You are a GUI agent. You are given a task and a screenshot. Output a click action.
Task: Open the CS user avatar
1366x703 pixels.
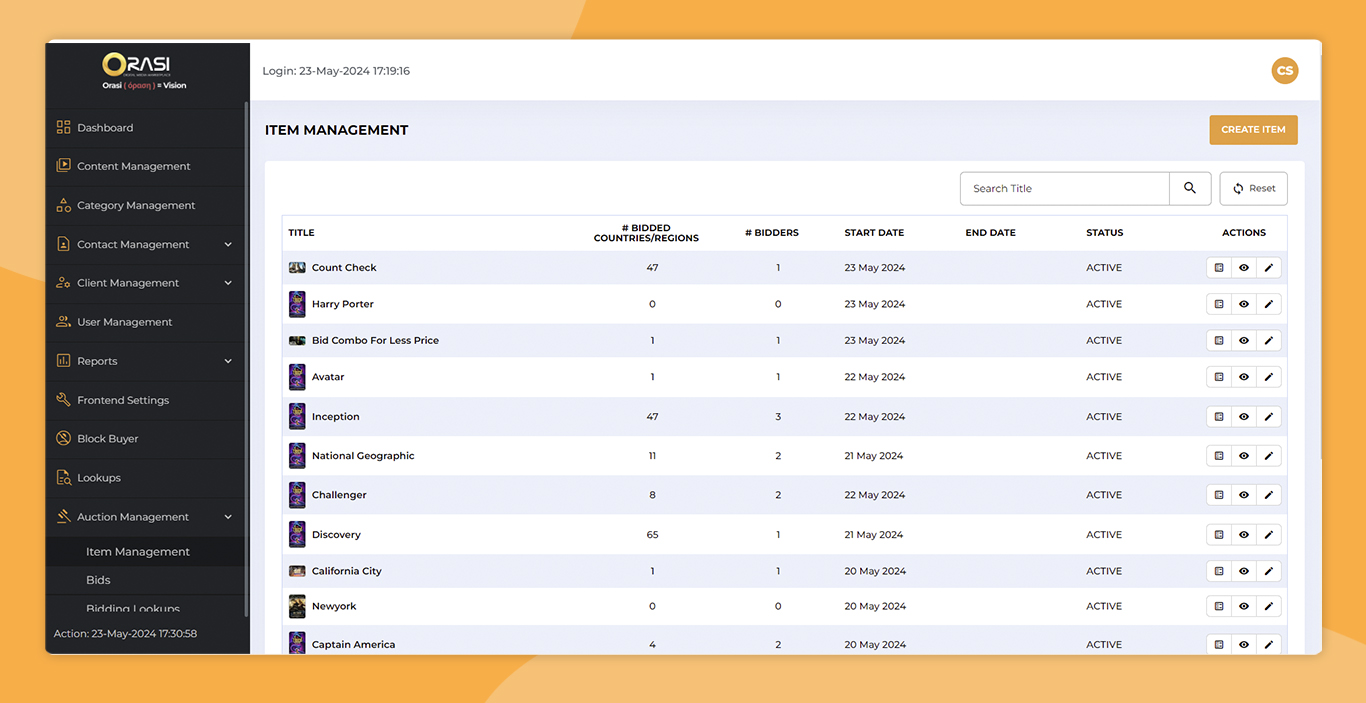(1285, 71)
